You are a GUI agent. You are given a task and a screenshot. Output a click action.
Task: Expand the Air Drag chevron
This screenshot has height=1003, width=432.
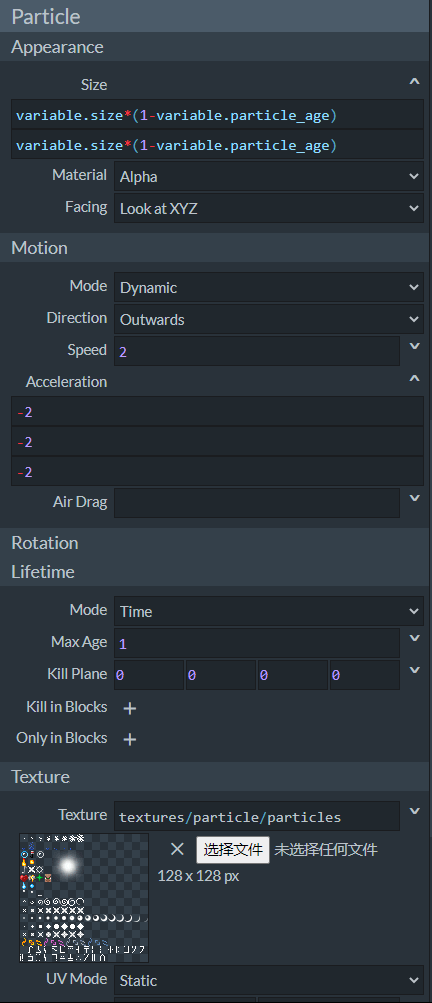tap(414, 498)
